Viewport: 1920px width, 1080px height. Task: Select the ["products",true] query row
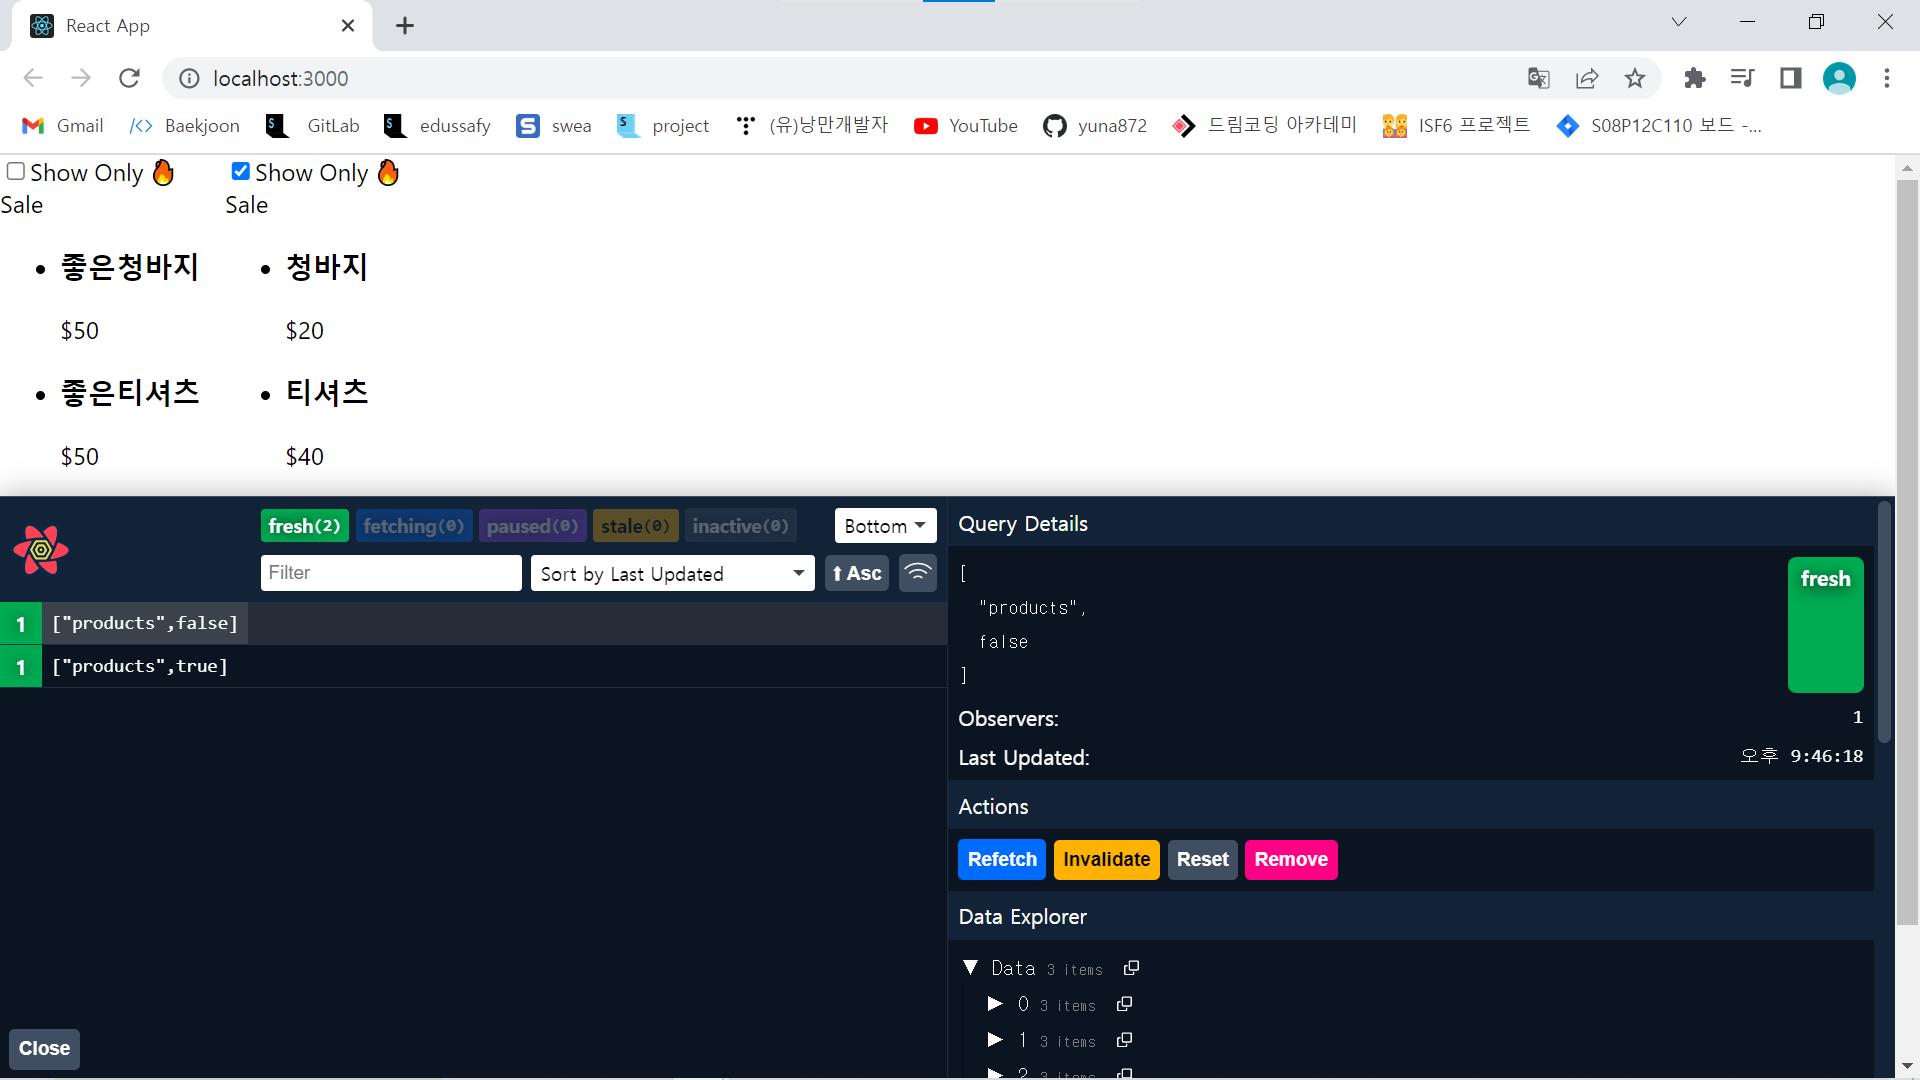(x=140, y=666)
